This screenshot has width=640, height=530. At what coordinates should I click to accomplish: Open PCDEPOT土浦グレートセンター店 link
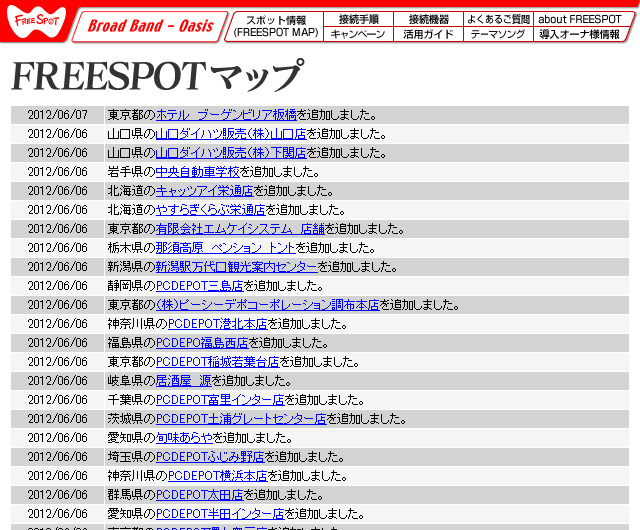click(x=241, y=419)
